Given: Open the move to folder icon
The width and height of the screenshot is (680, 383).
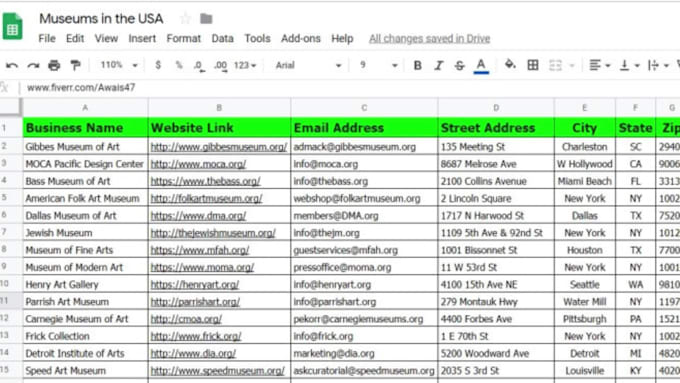Looking at the screenshot, I should [206, 19].
